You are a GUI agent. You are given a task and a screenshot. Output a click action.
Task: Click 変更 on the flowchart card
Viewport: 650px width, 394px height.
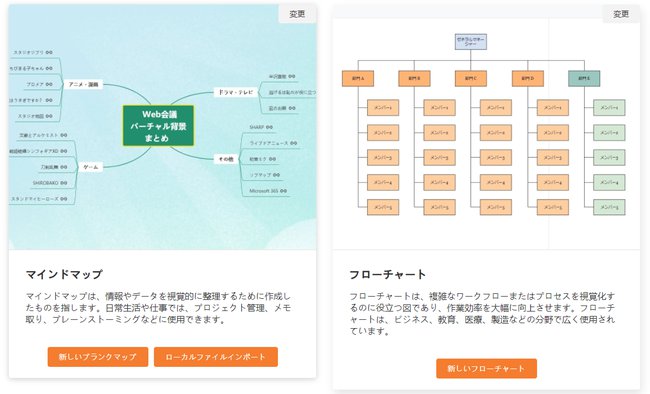click(621, 14)
